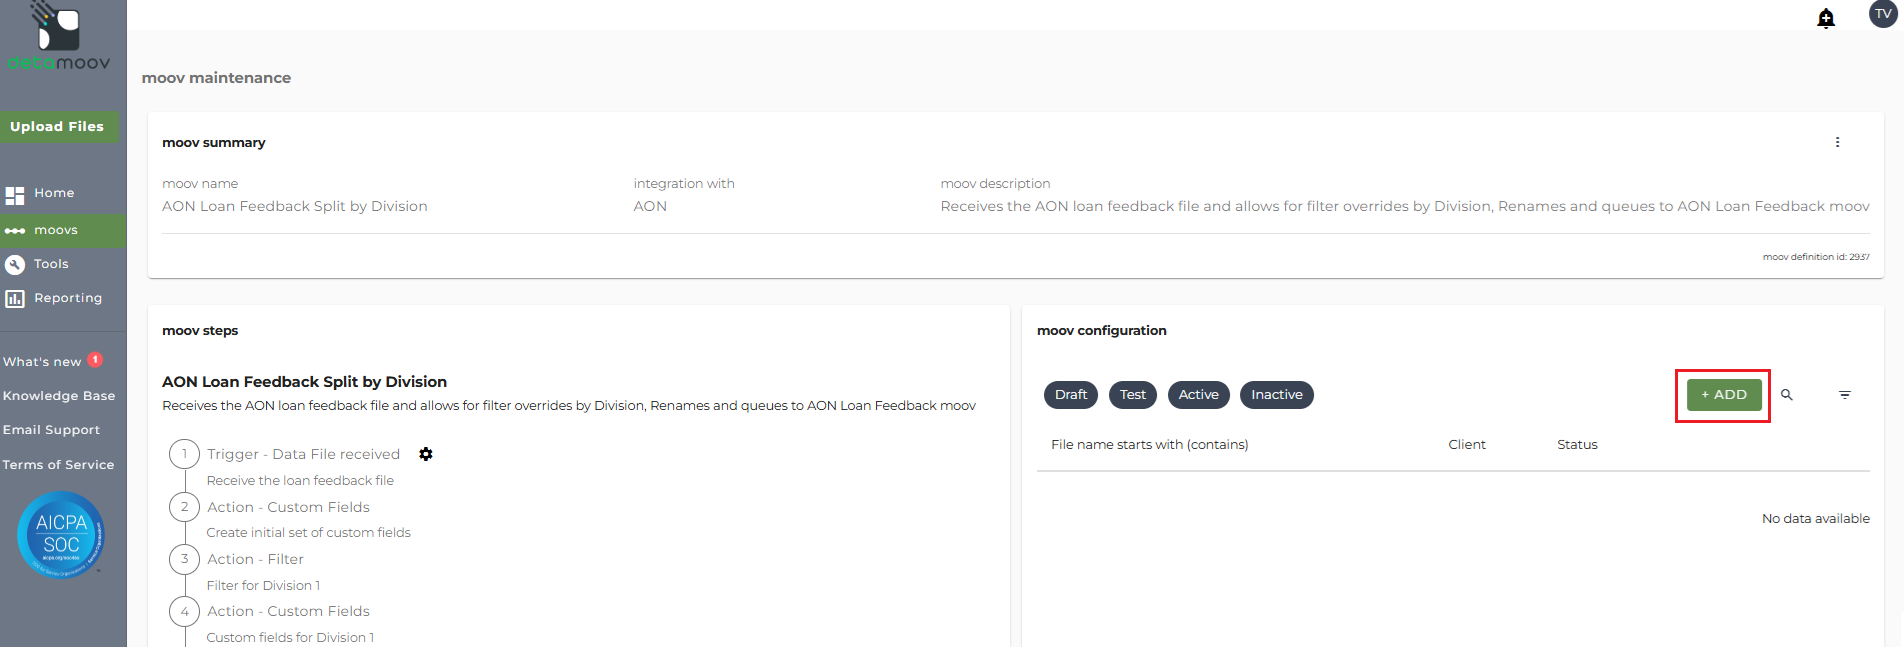Click the Upload Files button
1904x647 pixels.
(x=58, y=127)
